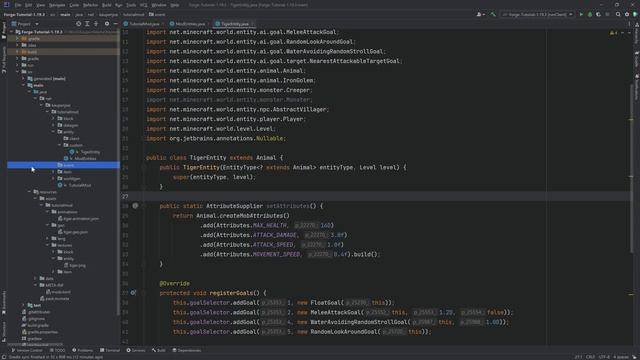This screenshot has width=640, height=360.
Task: Open the Problems tool window
Action: tap(83, 350)
